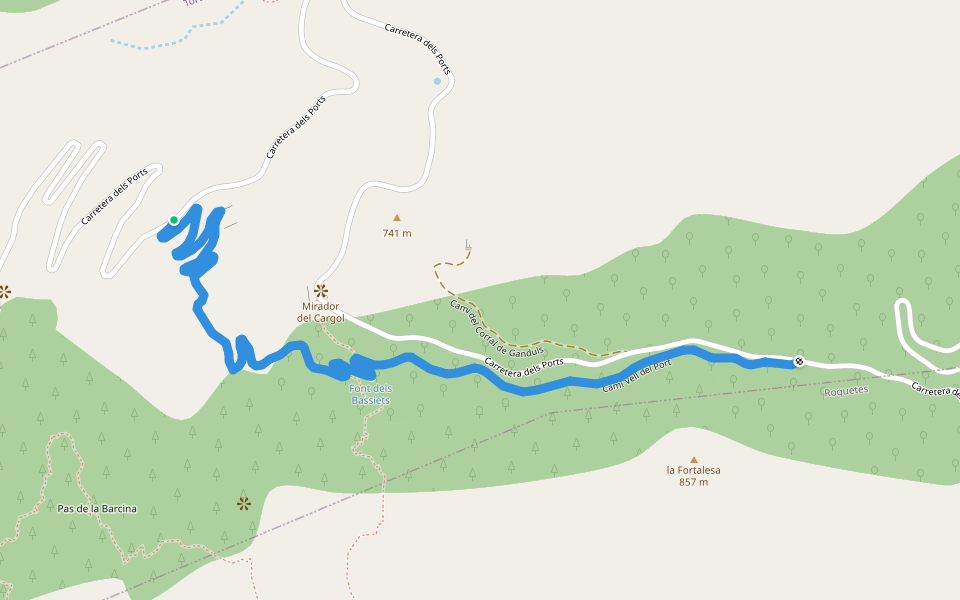Click the Font dels Bassiets spring label

pyautogui.click(x=370, y=394)
